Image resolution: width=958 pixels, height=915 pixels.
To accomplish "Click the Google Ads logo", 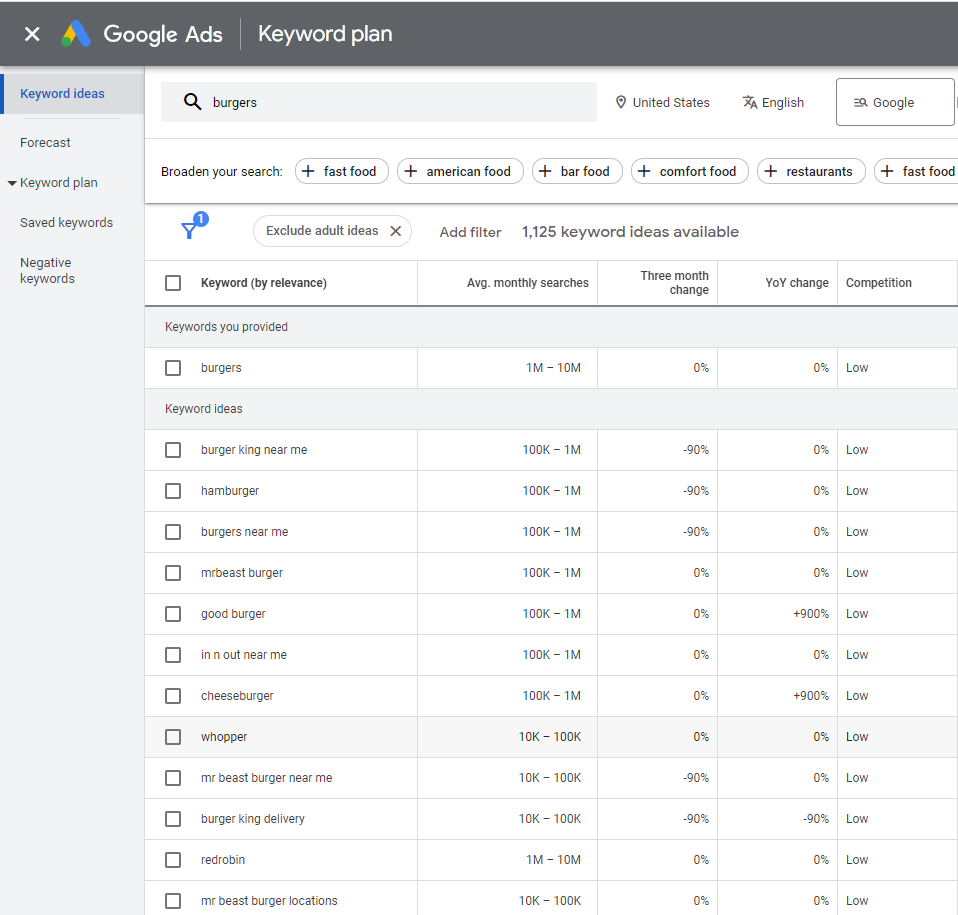I will click(76, 34).
